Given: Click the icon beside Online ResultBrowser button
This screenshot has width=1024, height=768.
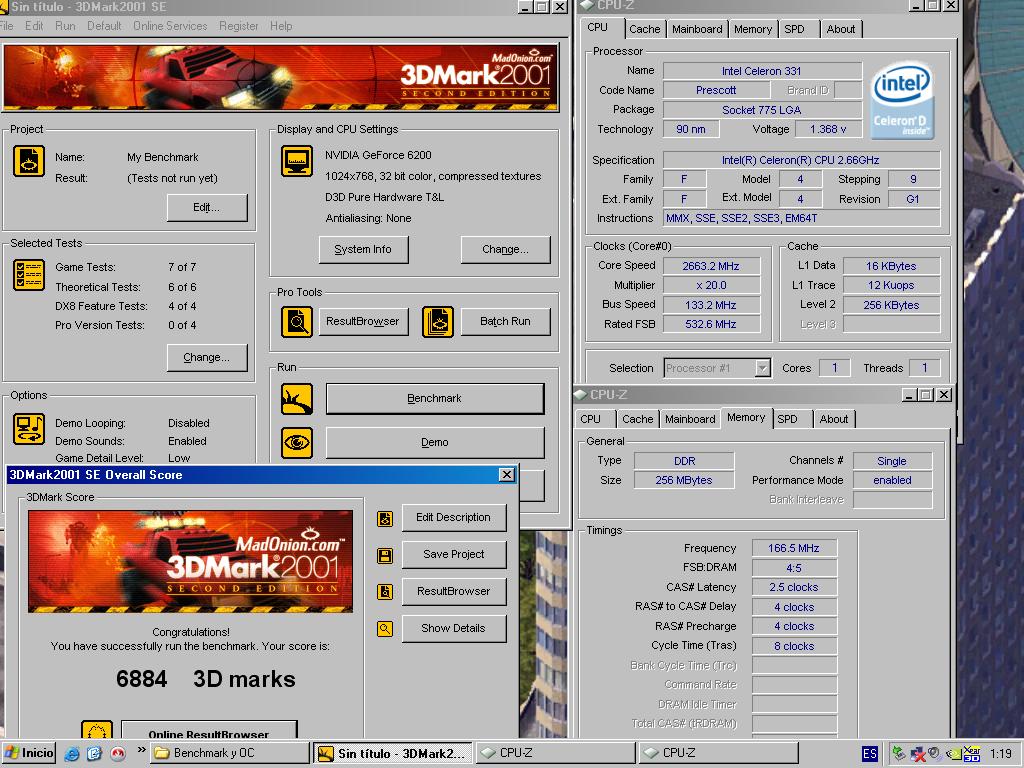Looking at the screenshot, I should (97, 730).
